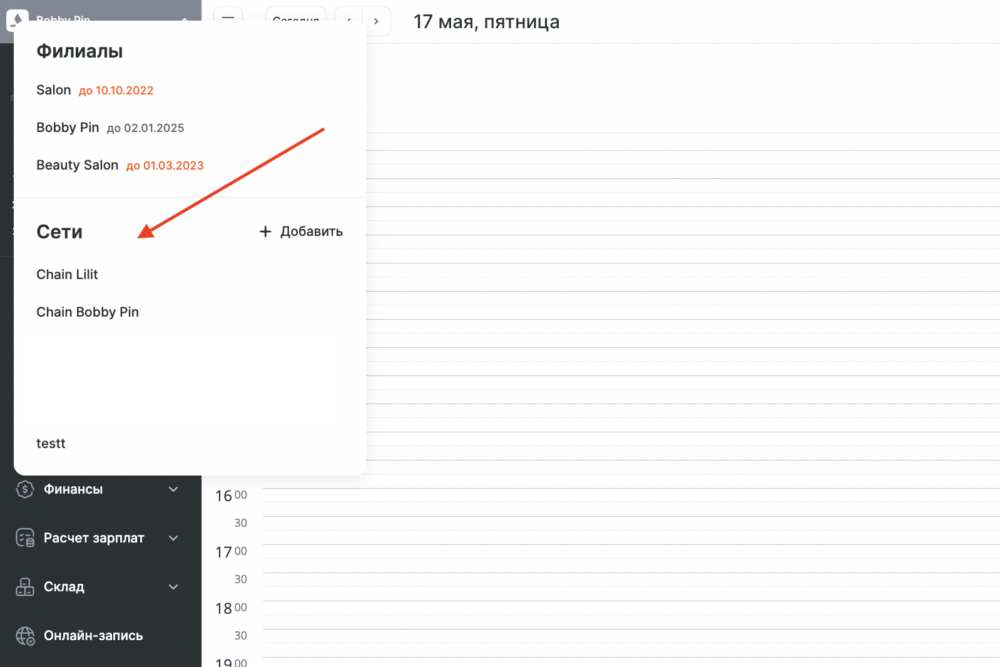Click the 17 мая, пятница date header
The image size is (1000, 667).
[x=487, y=22]
